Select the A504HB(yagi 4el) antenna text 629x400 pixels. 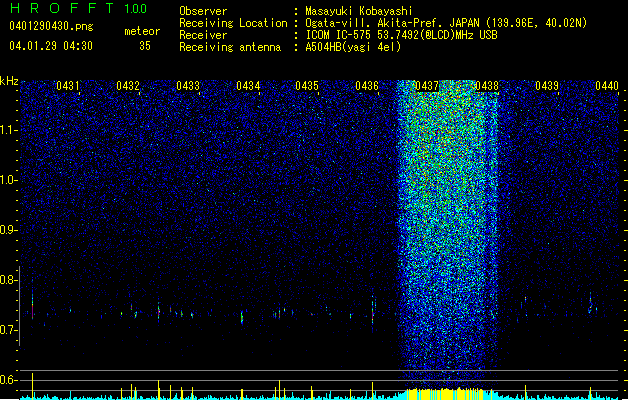pos(353,47)
